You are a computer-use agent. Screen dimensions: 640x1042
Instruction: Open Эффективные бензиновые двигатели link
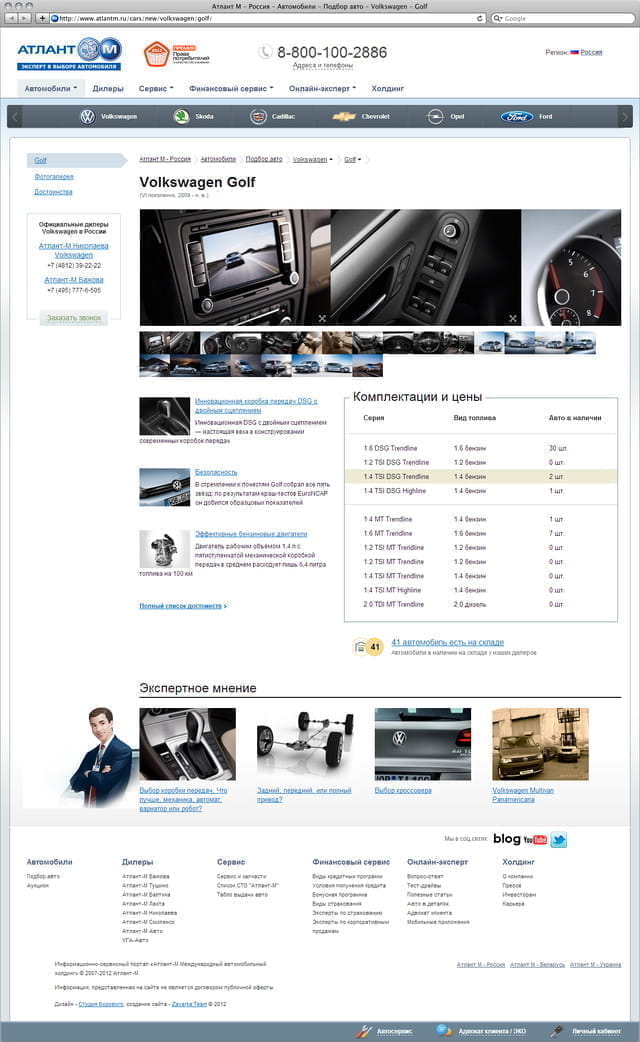[x=251, y=534]
